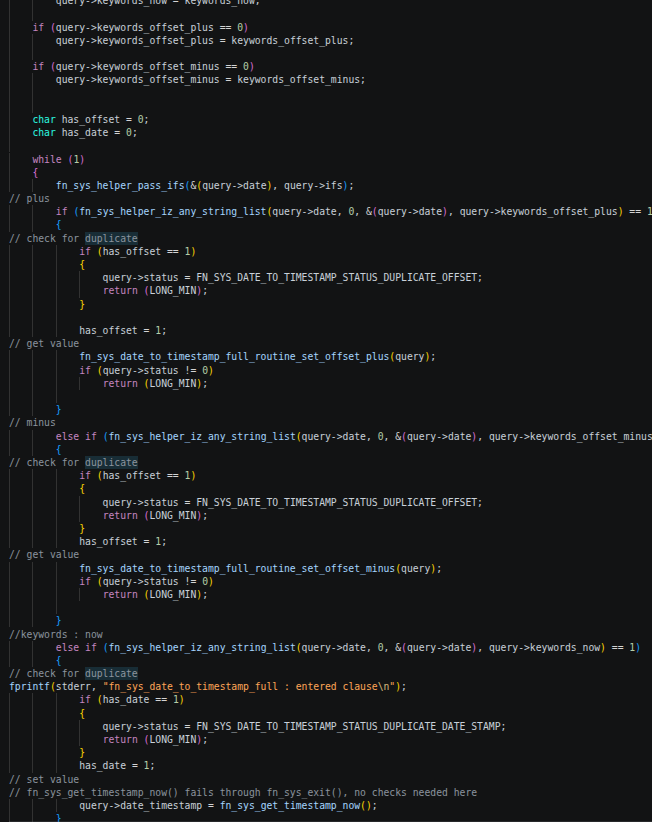Click "fn_sys_date_to_timestamp_full_routine_set_offset_plus(query);"

pyautogui.click(x=257, y=357)
